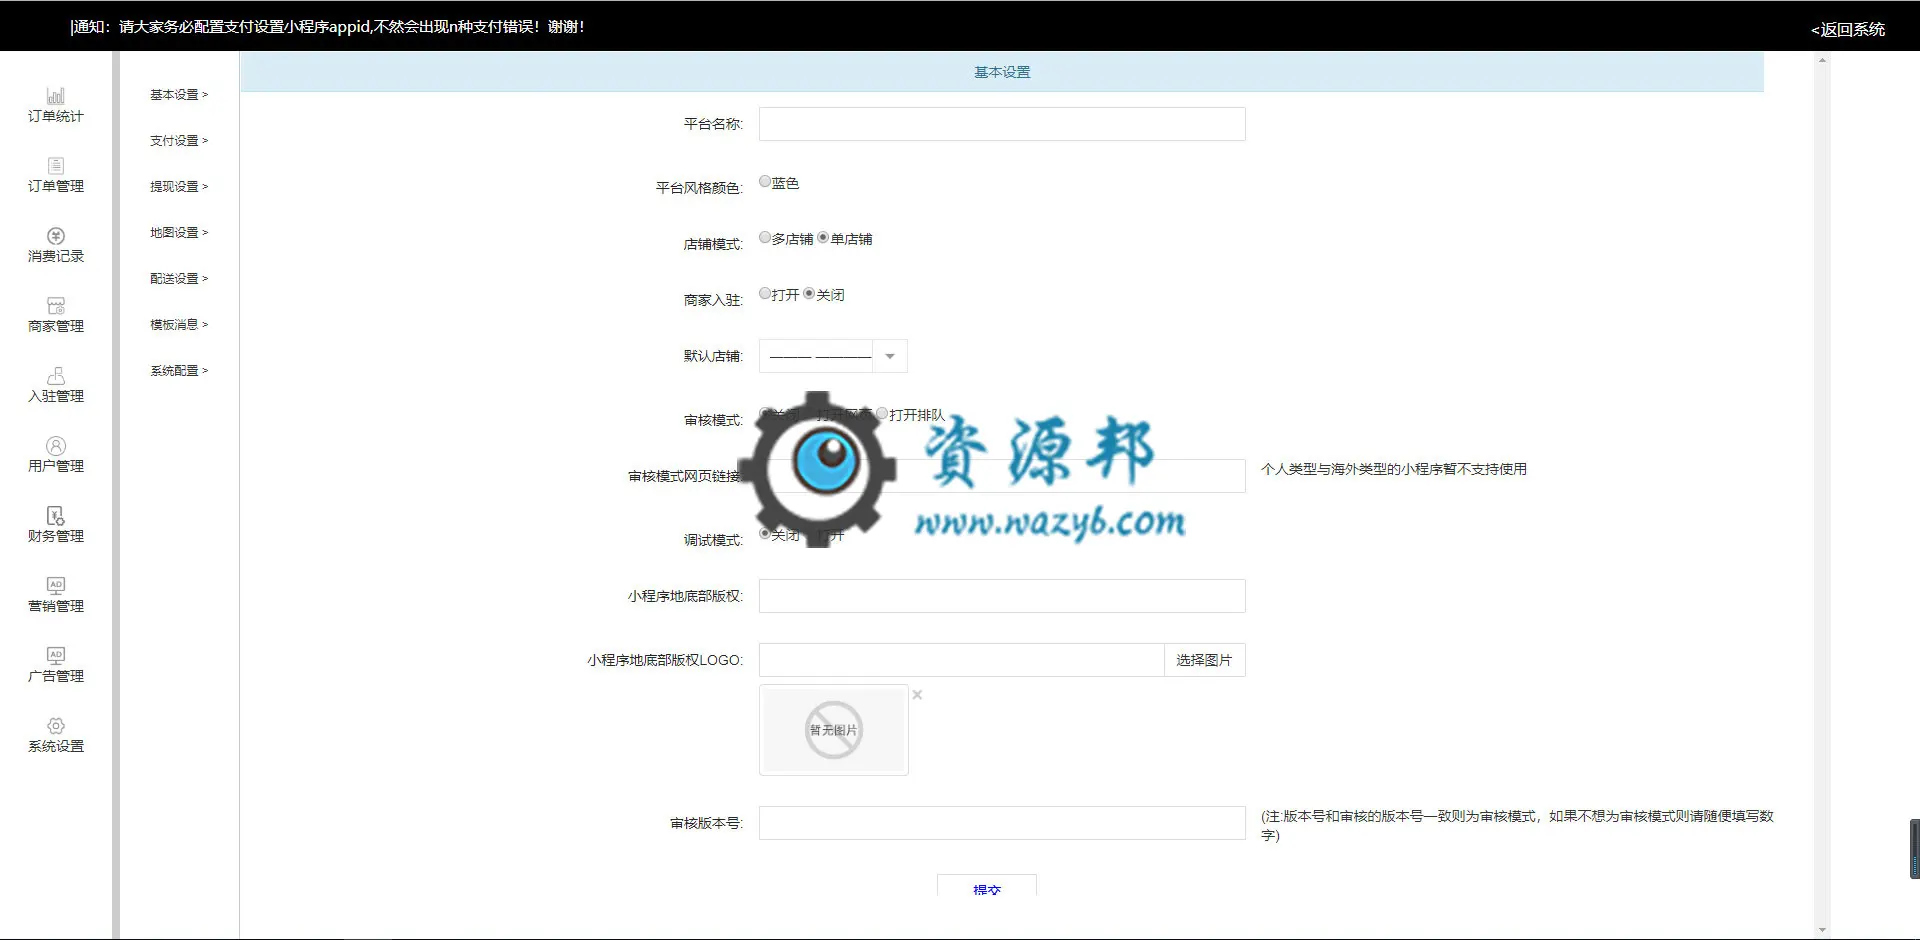
Task: Open 财务管理 sidebar icon
Action: tap(56, 516)
